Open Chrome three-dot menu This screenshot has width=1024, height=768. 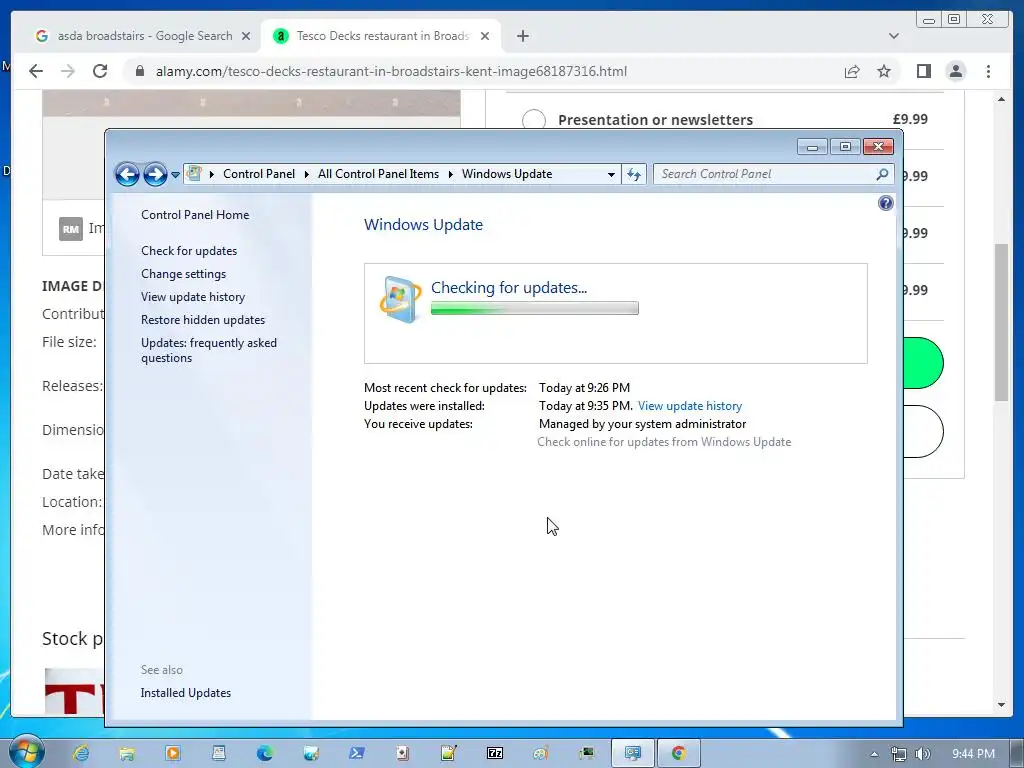(988, 71)
